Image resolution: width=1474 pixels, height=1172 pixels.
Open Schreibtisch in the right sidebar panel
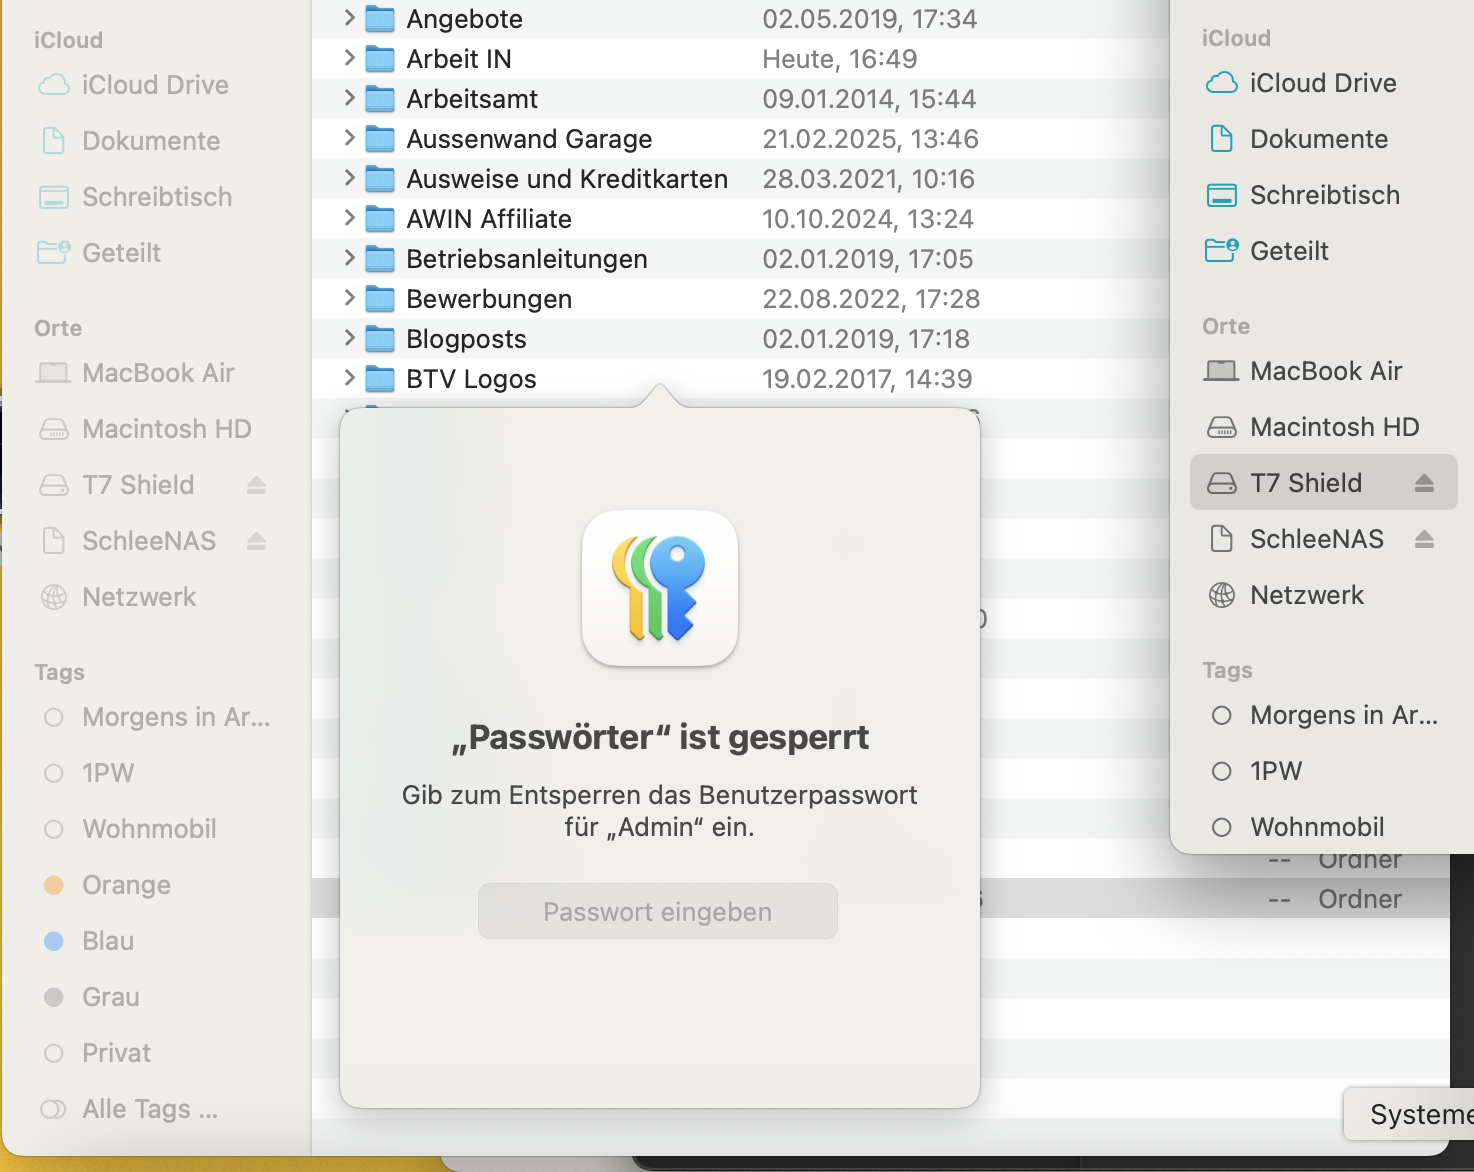(1303, 195)
